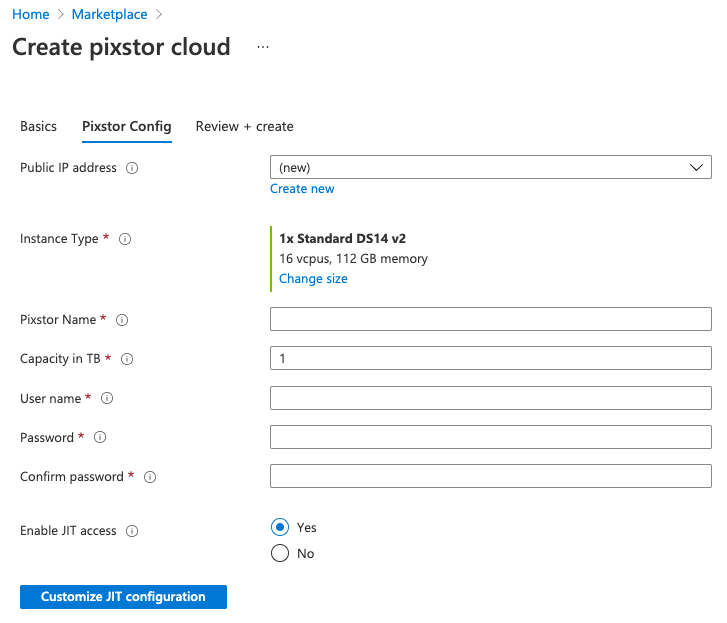Go to Marketplace breadcrumb

coord(109,14)
